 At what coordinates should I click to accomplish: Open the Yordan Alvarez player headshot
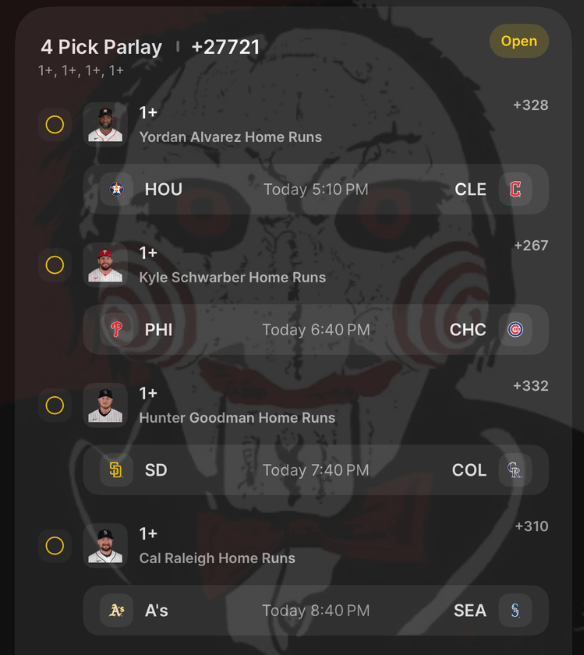pyautogui.click(x=105, y=124)
